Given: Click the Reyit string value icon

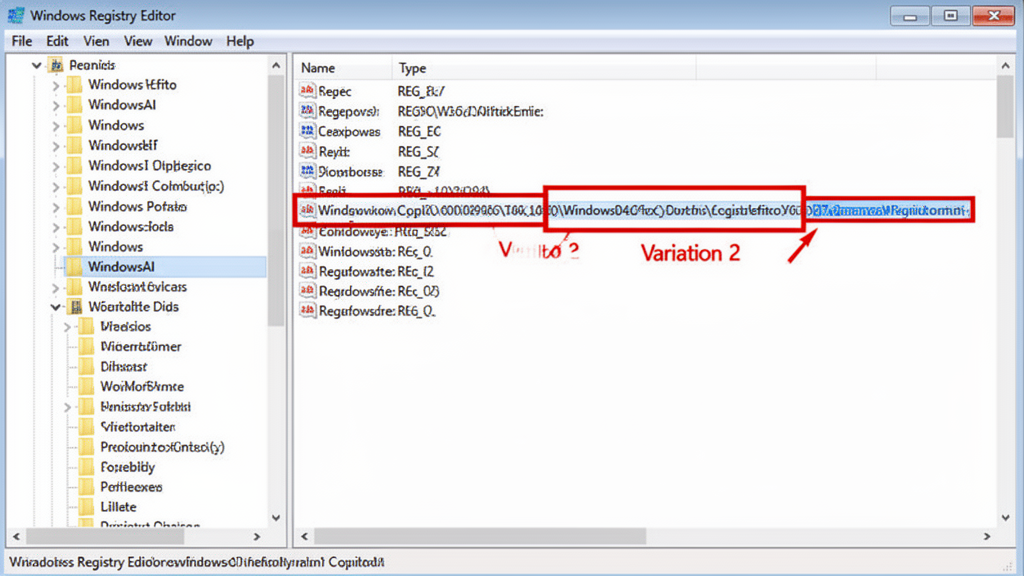Looking at the screenshot, I should click(307, 152).
